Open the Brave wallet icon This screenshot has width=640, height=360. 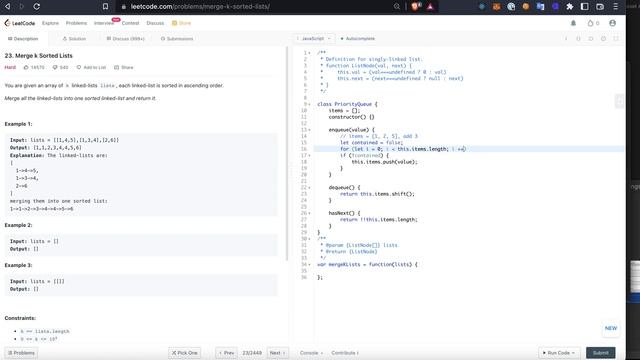point(600,7)
